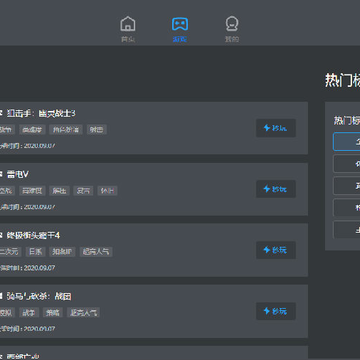Open game title 骑马与砍杀：战团
Viewport: 360px width, 360px height.
coord(39,297)
